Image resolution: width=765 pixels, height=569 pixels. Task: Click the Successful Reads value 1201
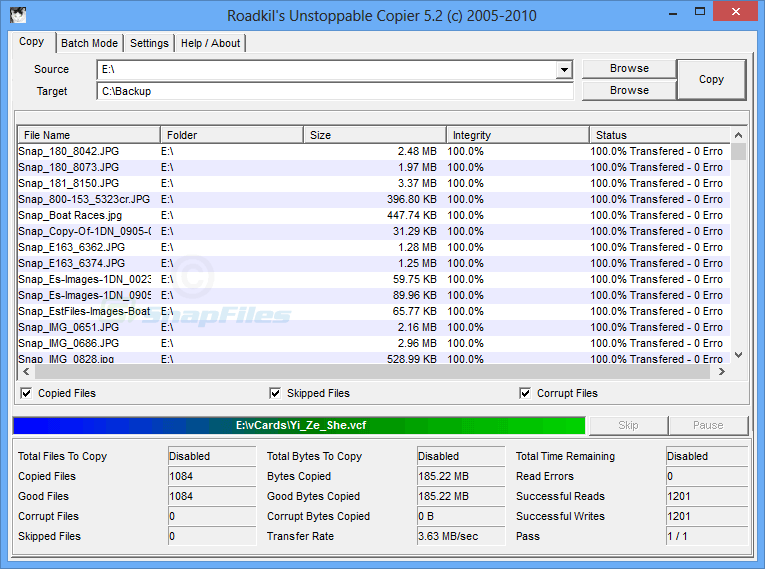pos(707,496)
